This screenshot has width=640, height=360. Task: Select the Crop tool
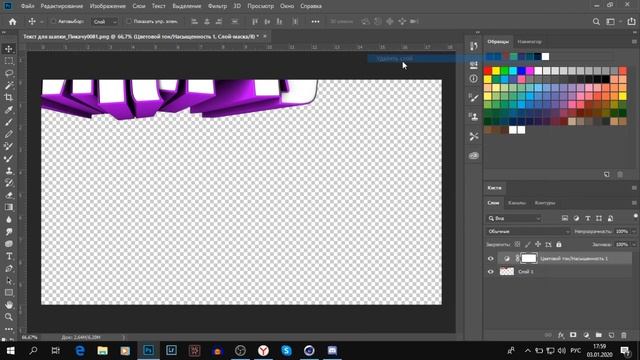(x=9, y=98)
